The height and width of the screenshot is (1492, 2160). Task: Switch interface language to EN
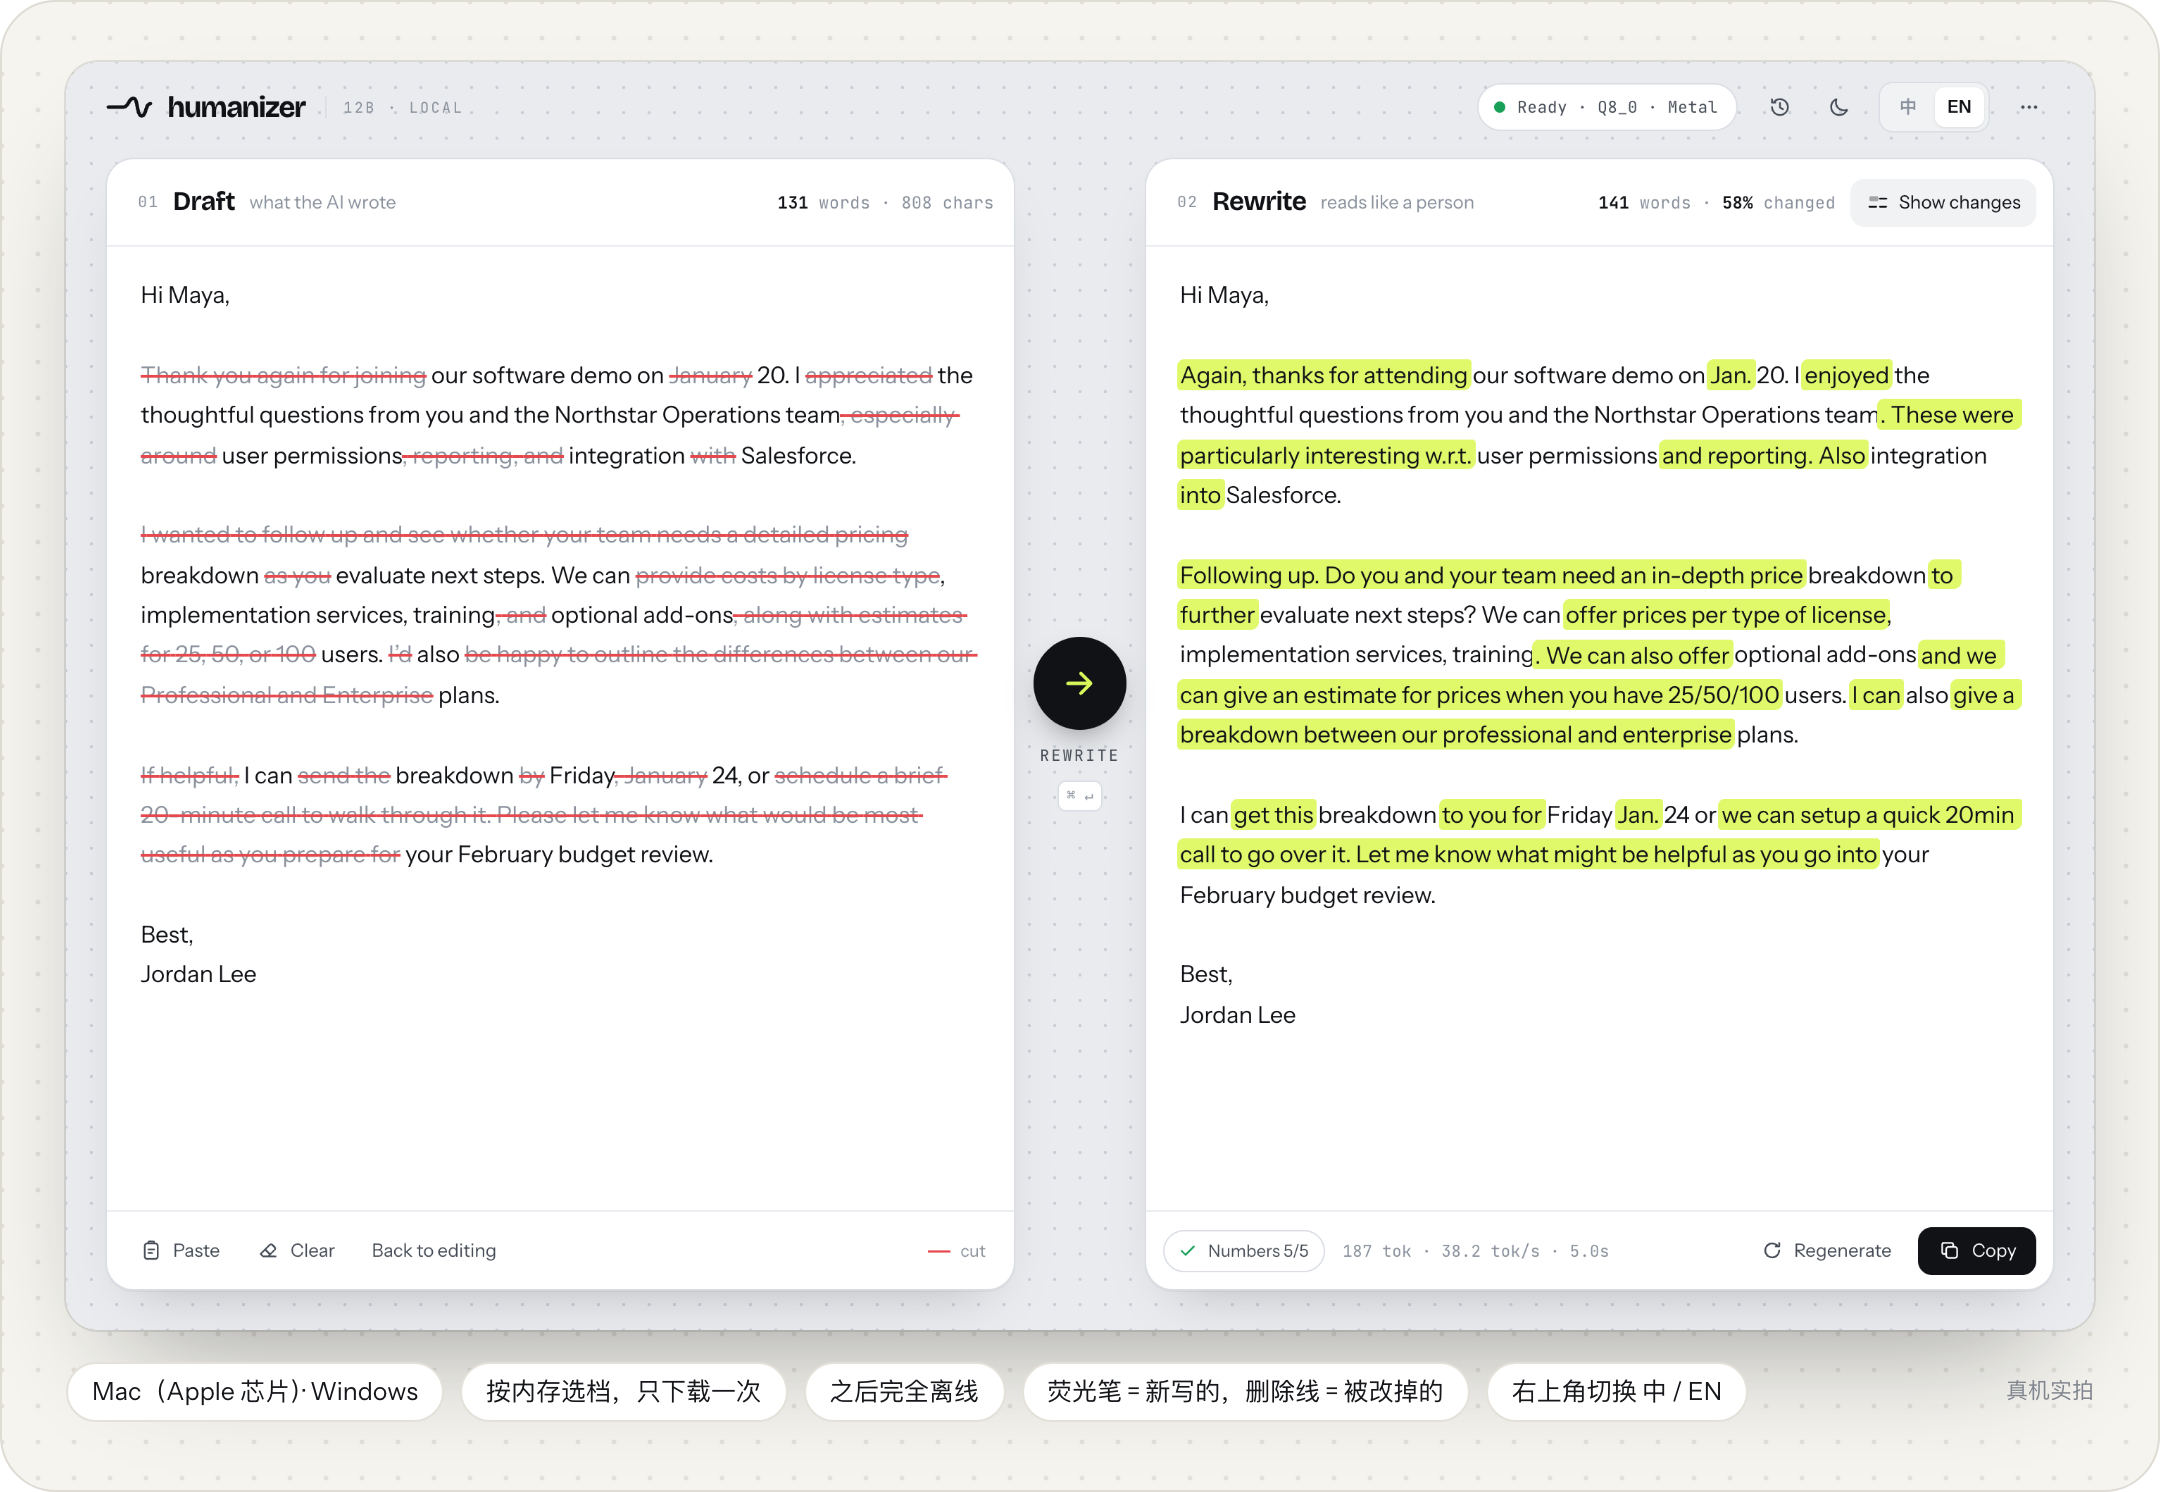1959,107
